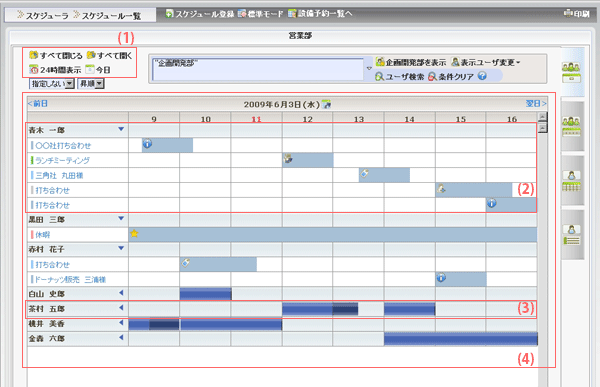Expand all with すべて開く
The width and height of the screenshot is (600, 387).
(x=109, y=56)
